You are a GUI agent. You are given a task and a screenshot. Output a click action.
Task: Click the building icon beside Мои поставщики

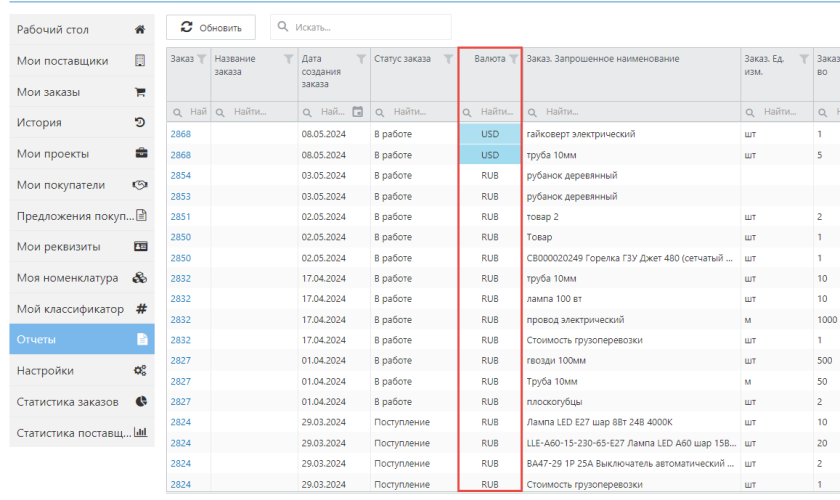pos(140,61)
